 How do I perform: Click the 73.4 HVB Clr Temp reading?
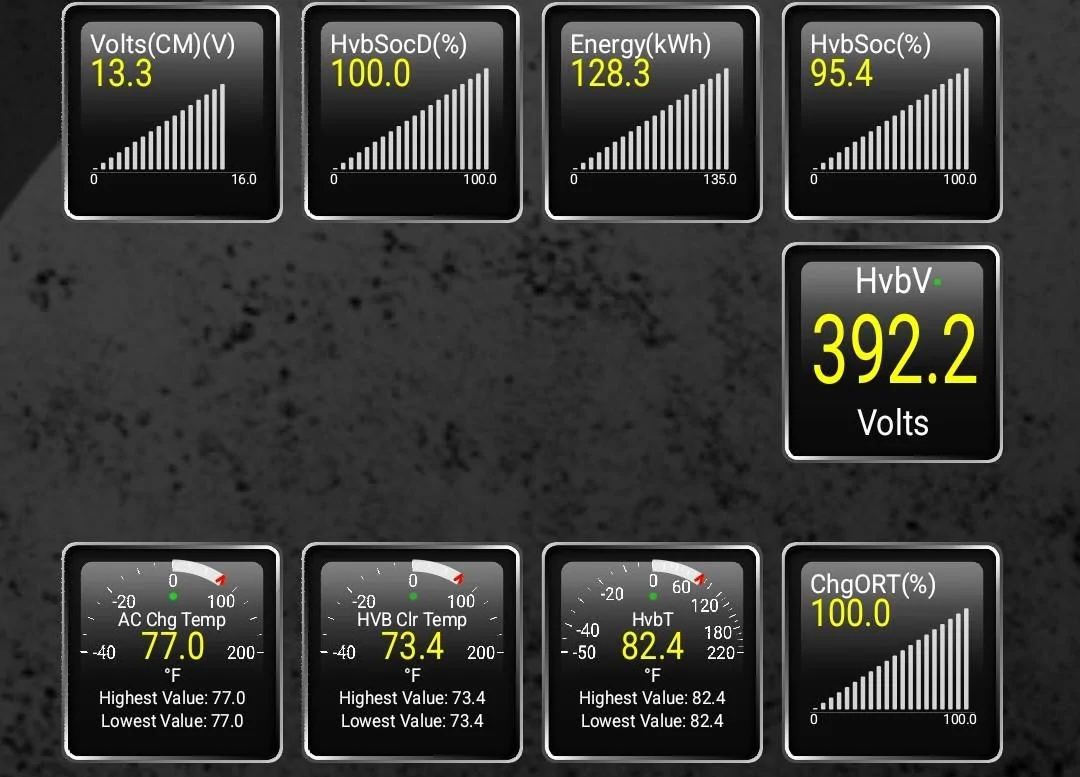coord(413,646)
